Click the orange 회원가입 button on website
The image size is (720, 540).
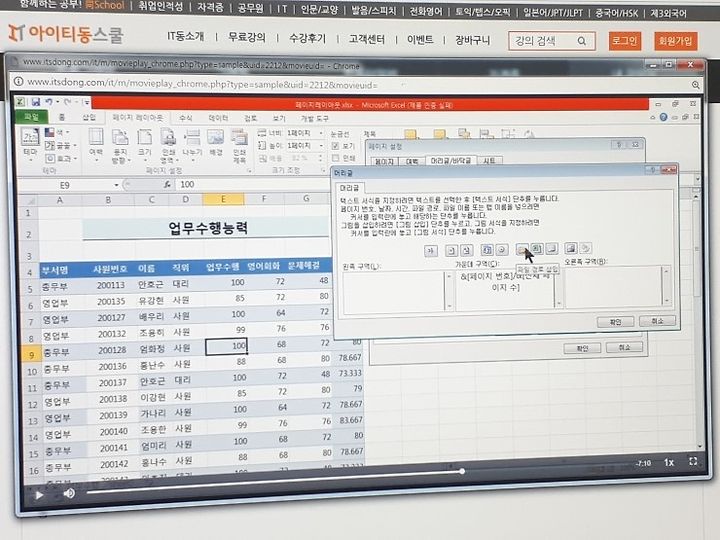click(x=675, y=41)
